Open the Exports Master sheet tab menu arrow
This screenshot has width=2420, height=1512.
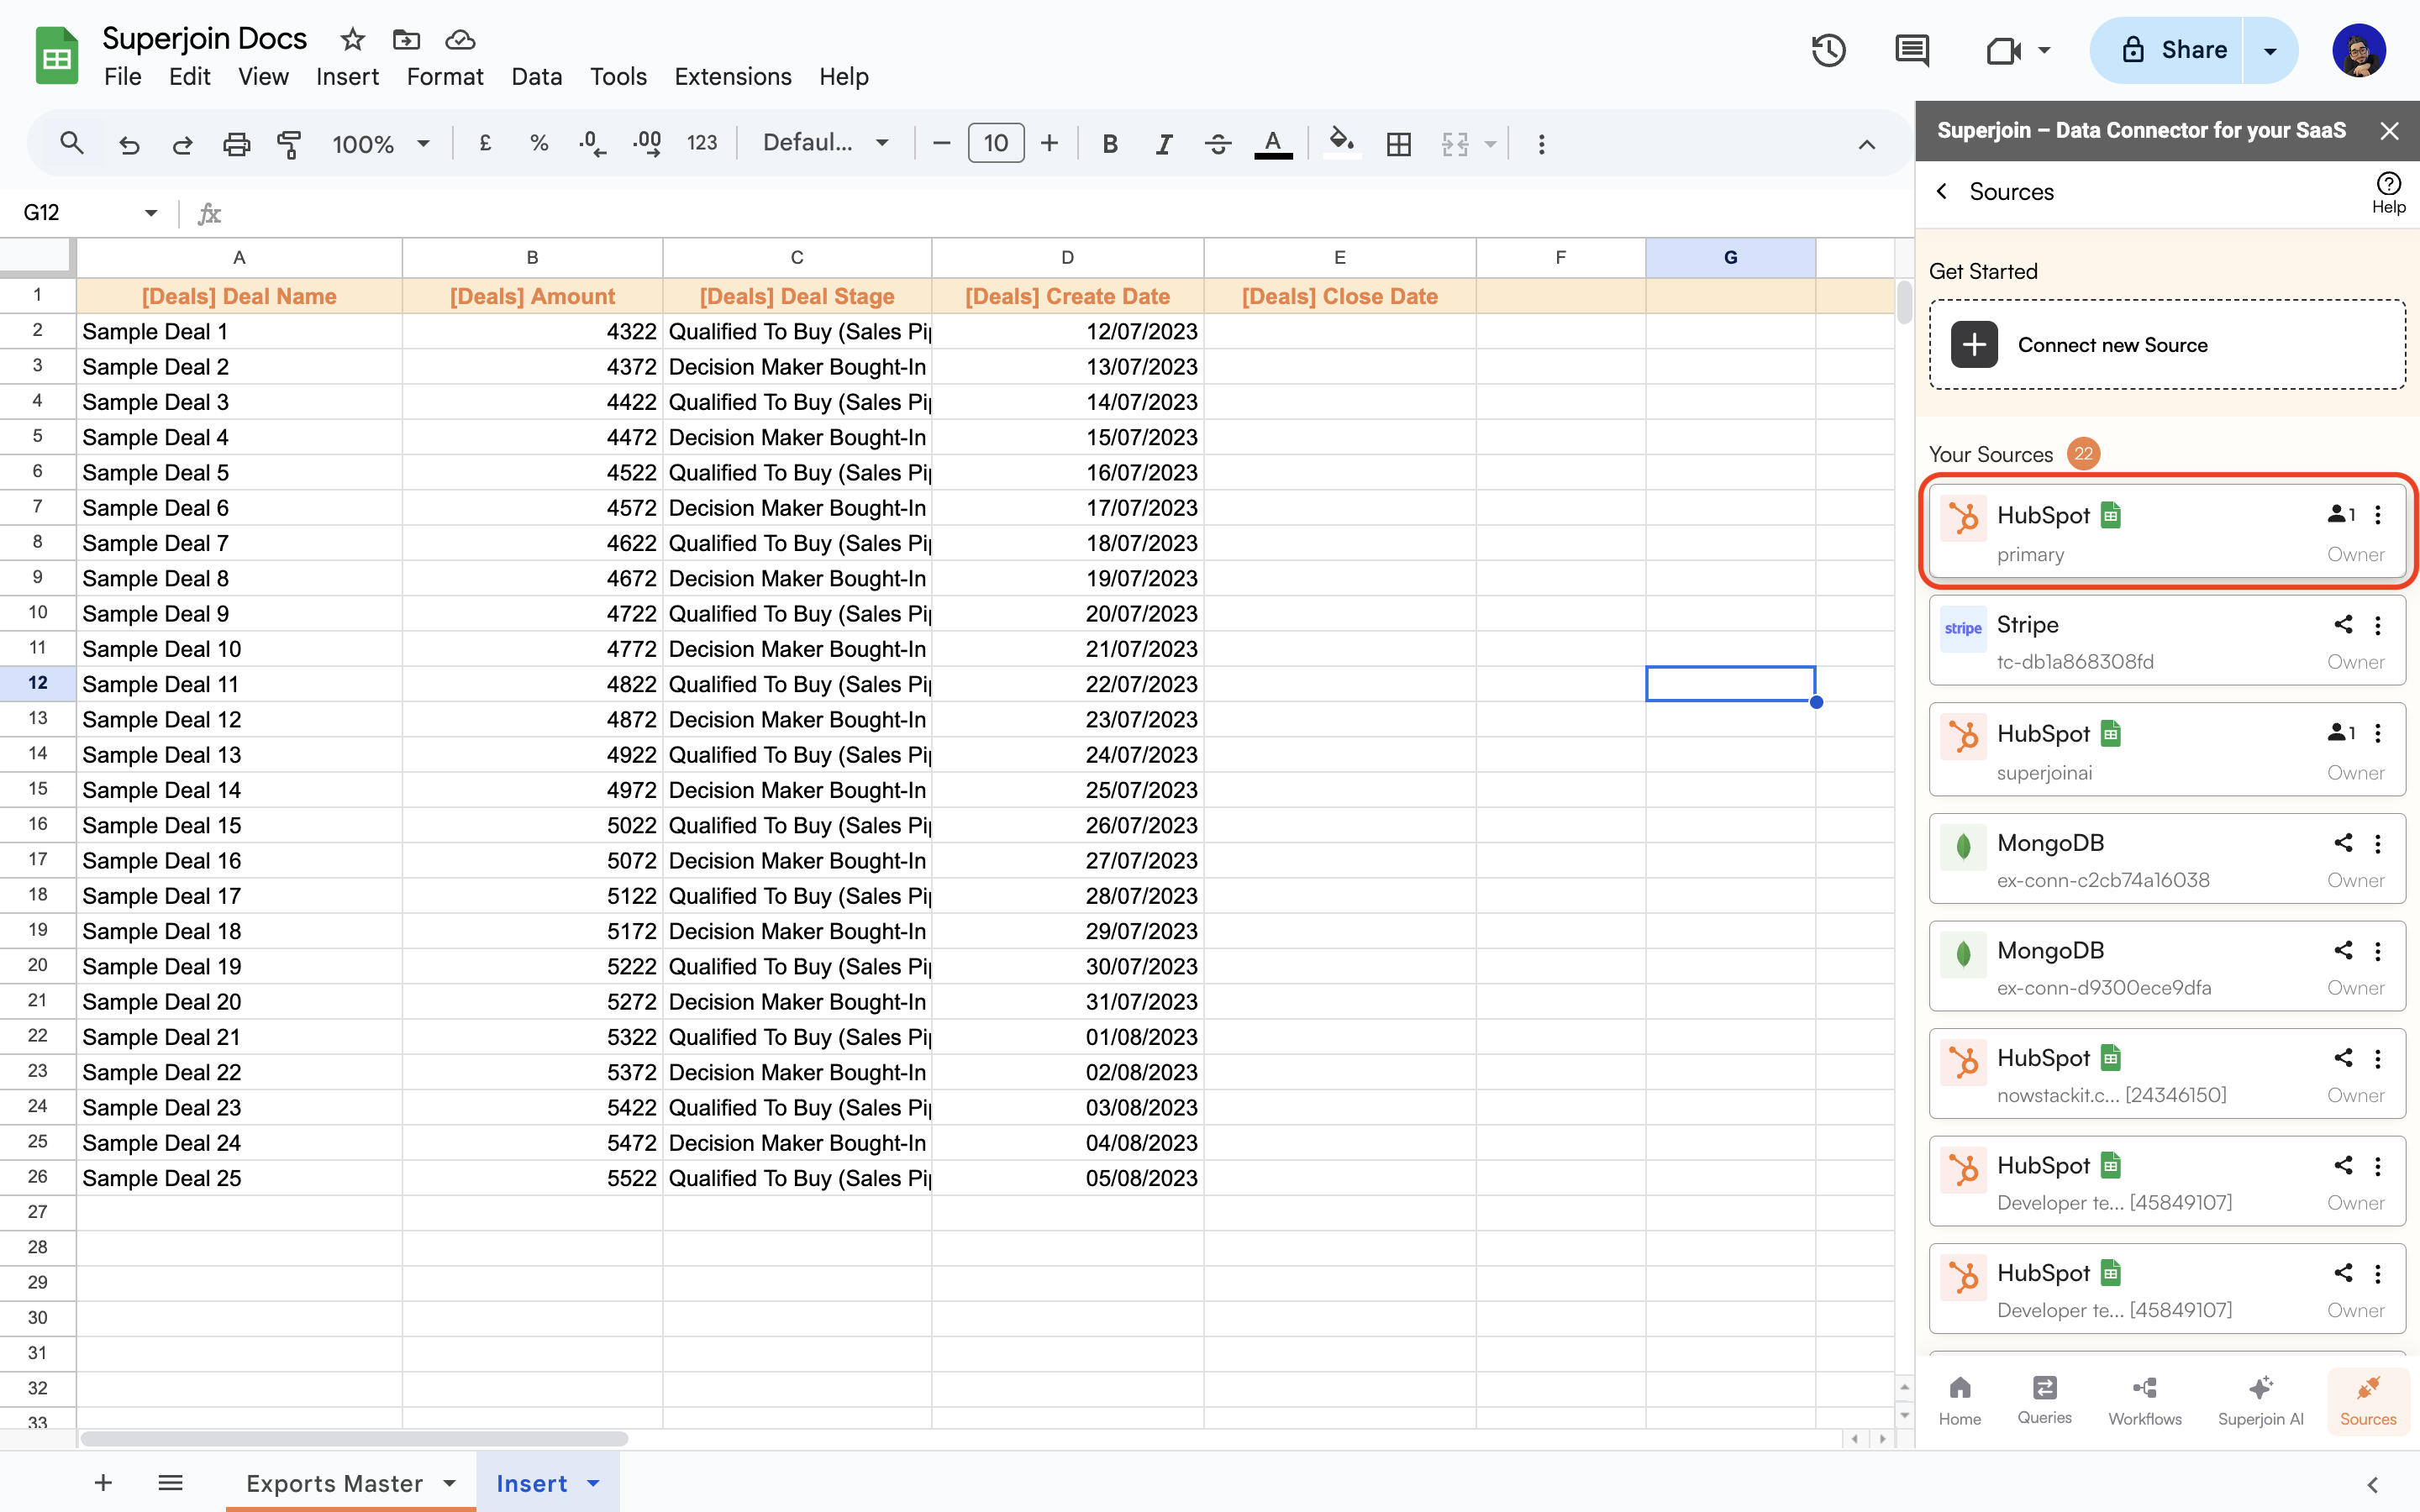click(x=449, y=1483)
